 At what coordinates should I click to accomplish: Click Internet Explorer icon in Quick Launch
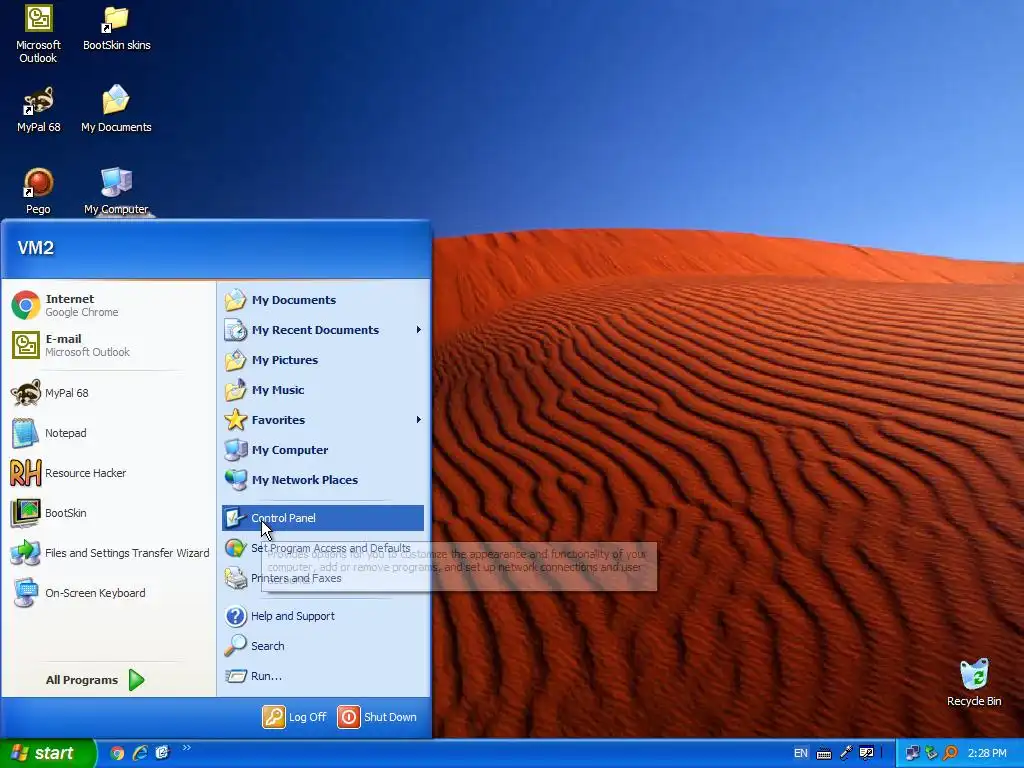tap(140, 753)
